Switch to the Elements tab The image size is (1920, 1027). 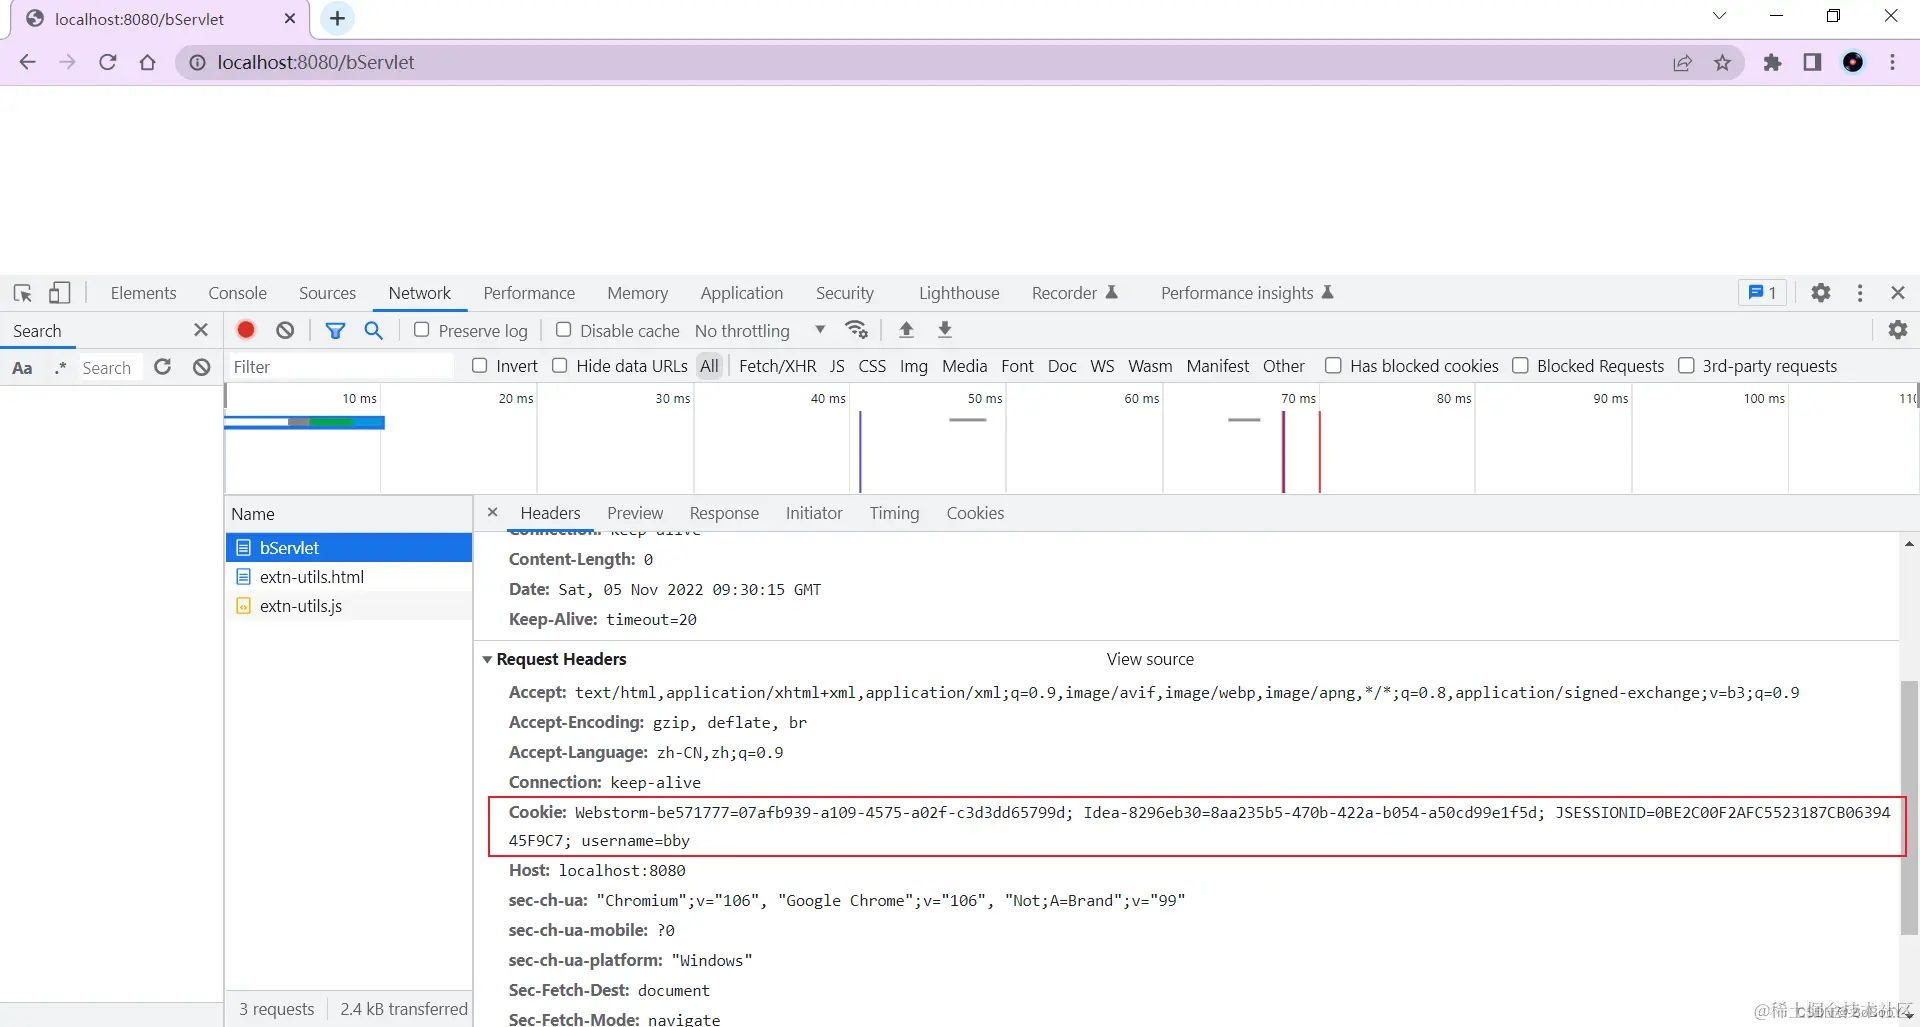[x=143, y=293]
